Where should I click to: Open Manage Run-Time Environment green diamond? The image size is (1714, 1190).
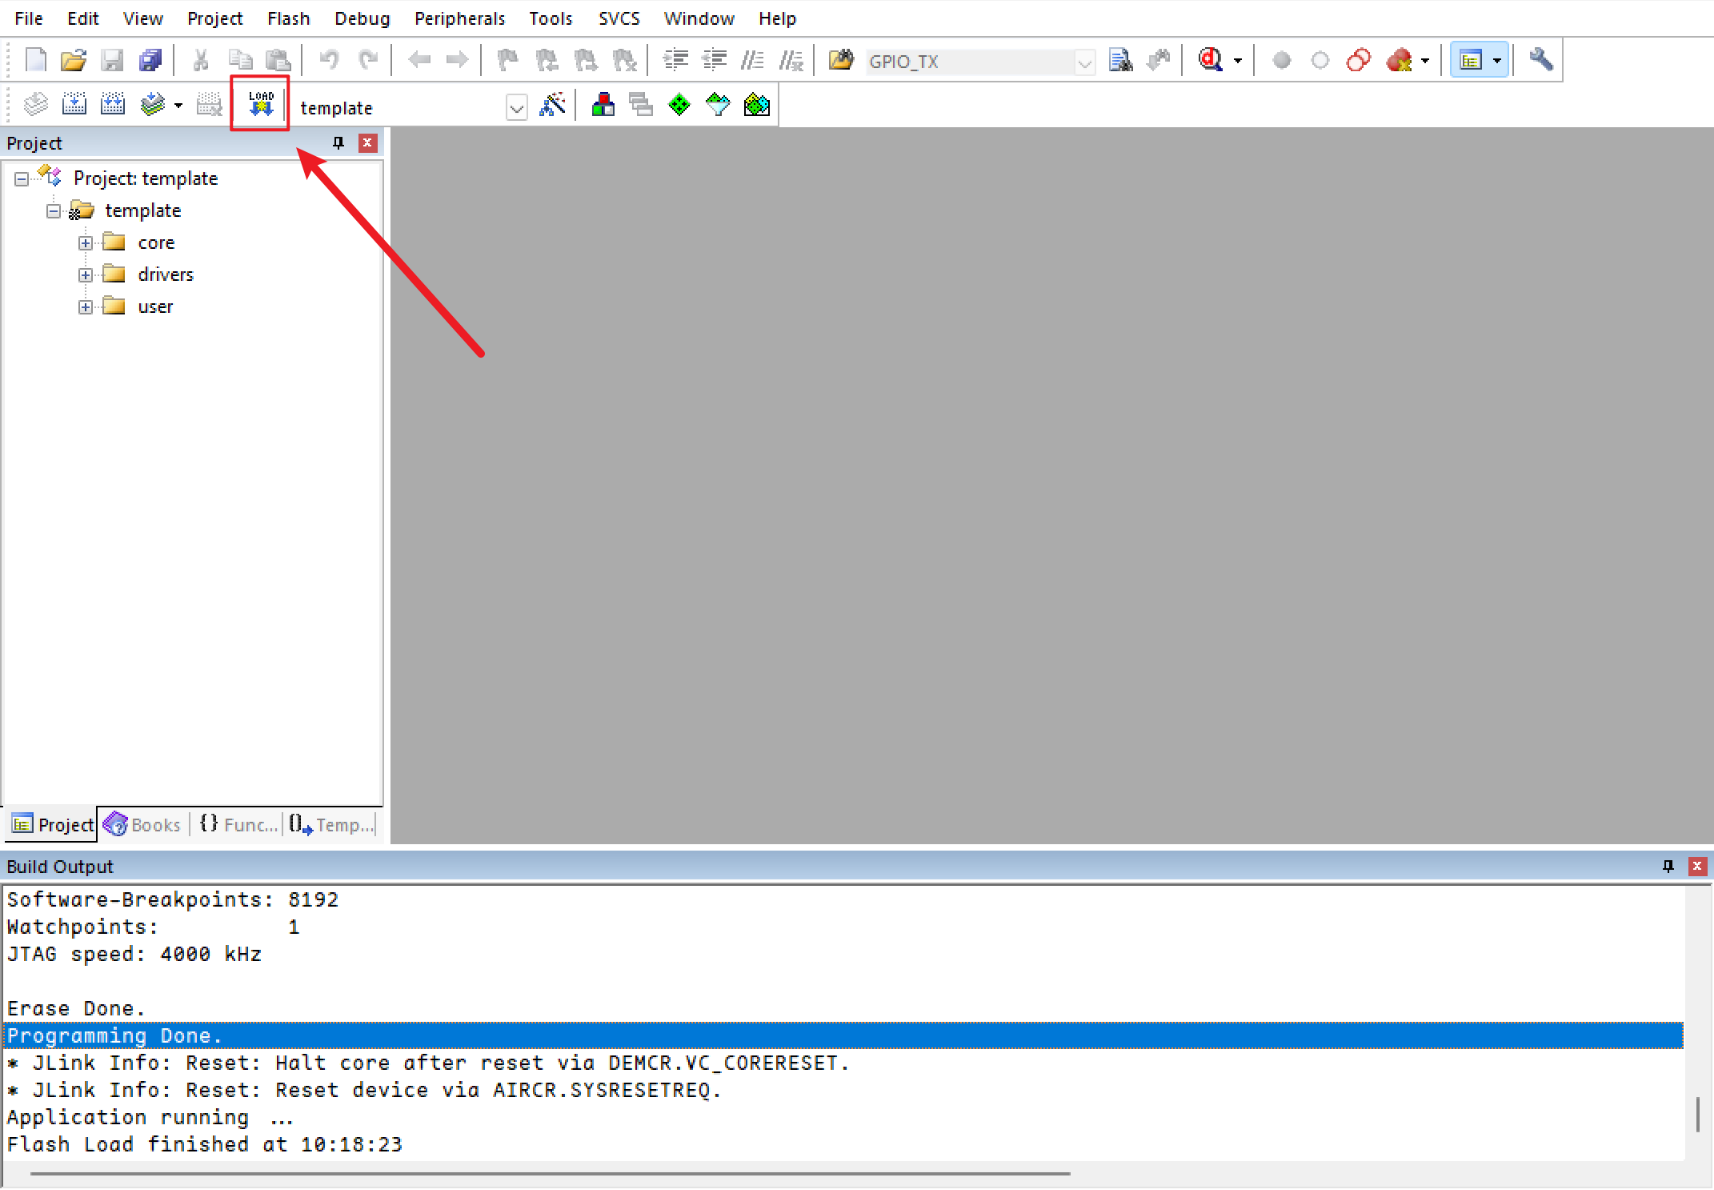tap(679, 105)
